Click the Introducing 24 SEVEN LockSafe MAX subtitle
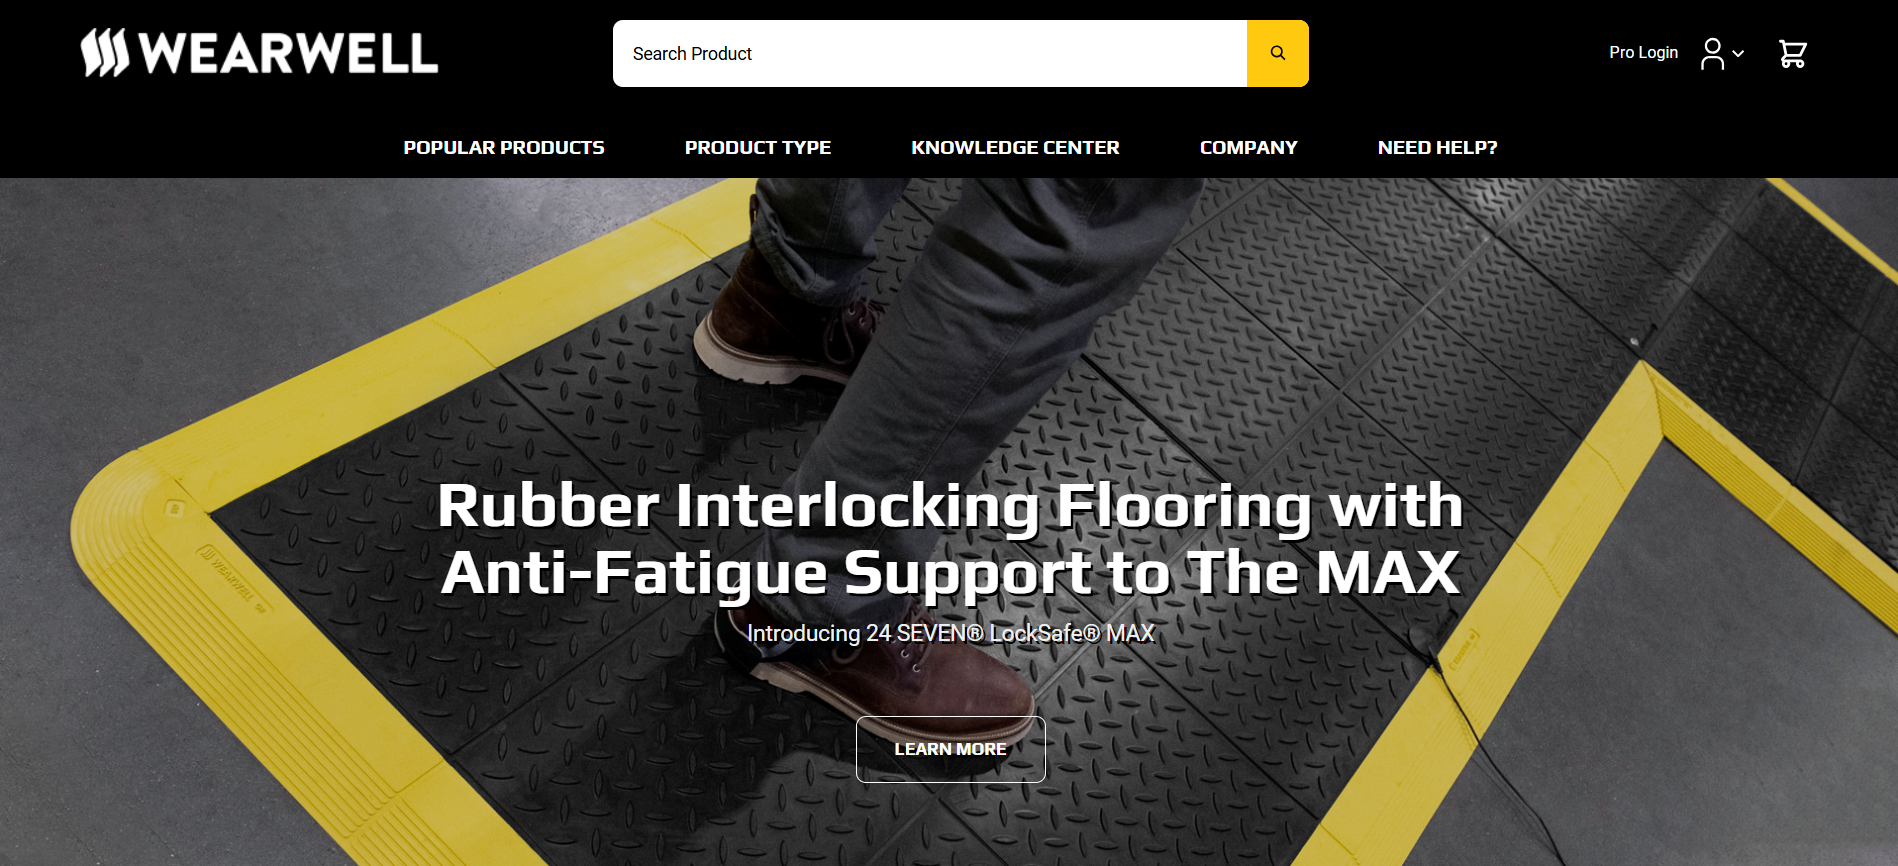The height and width of the screenshot is (866, 1898). [950, 633]
